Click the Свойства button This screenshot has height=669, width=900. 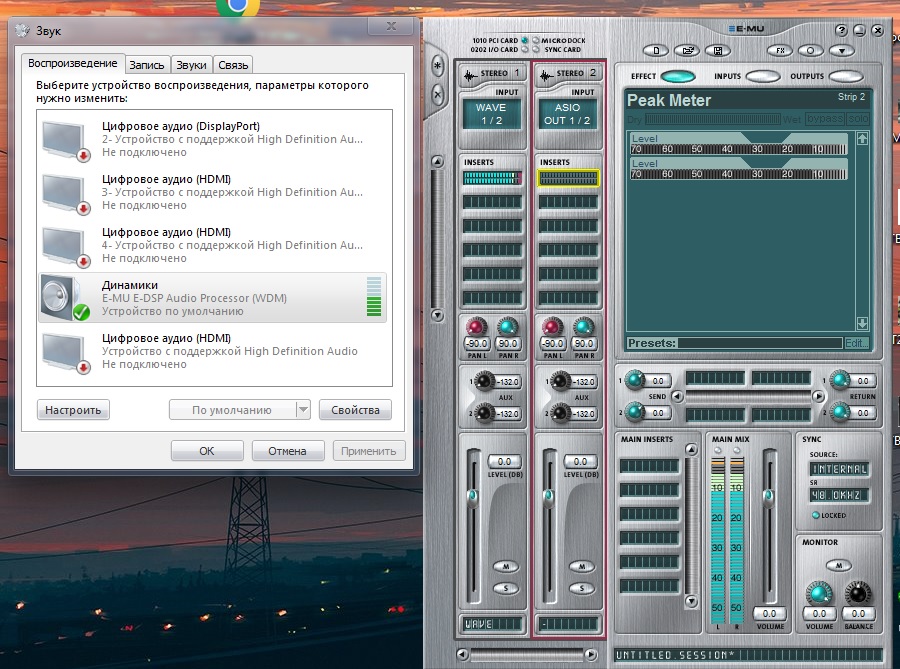pyautogui.click(x=355, y=410)
